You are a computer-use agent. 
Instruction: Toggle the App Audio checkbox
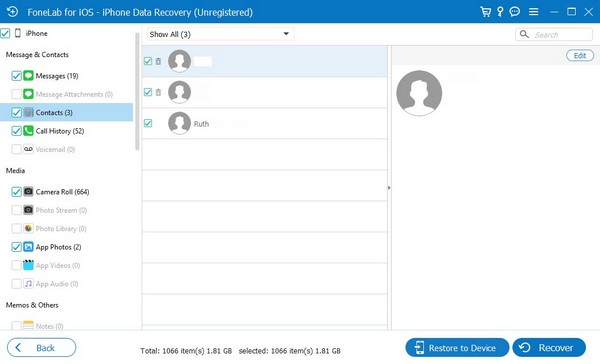point(16,283)
